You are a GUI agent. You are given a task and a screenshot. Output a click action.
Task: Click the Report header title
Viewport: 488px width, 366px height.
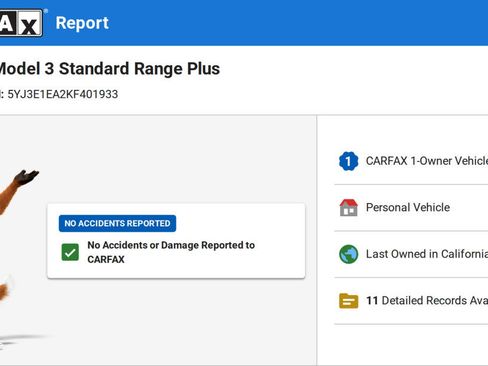[x=82, y=23]
